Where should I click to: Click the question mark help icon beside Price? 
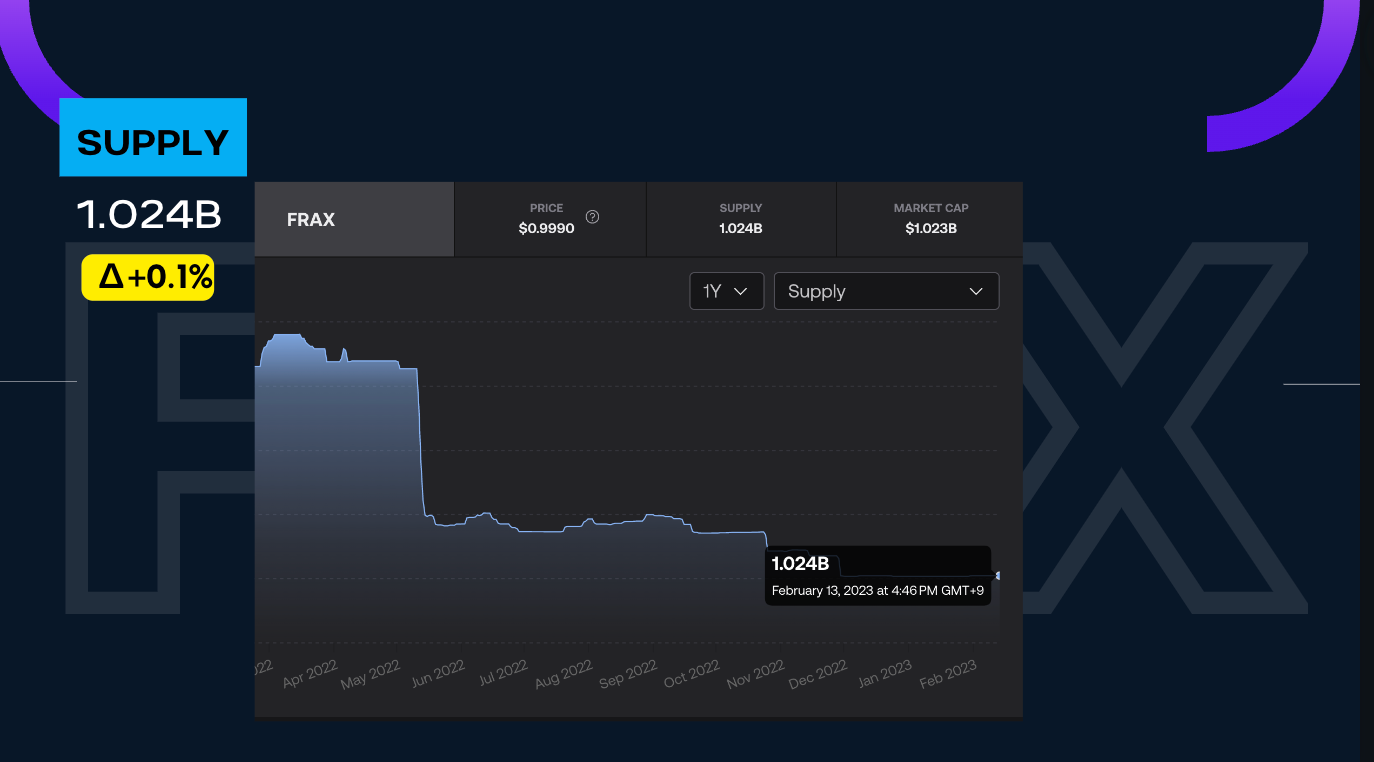[x=592, y=217]
